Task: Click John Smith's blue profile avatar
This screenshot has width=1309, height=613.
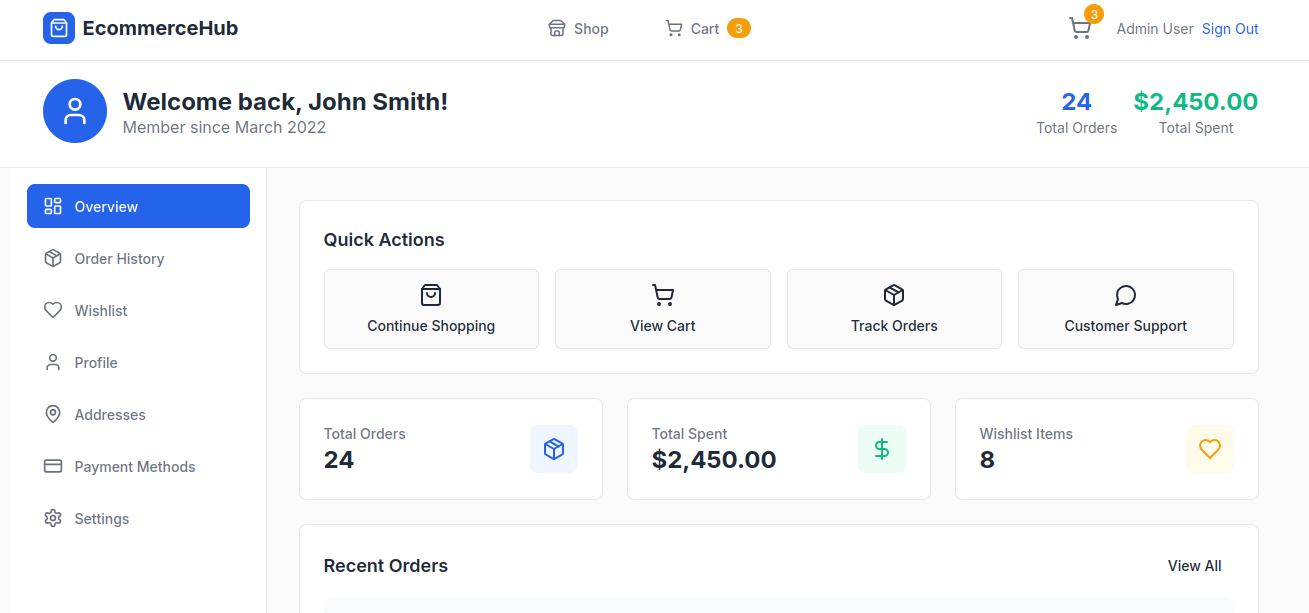Action: click(x=75, y=111)
